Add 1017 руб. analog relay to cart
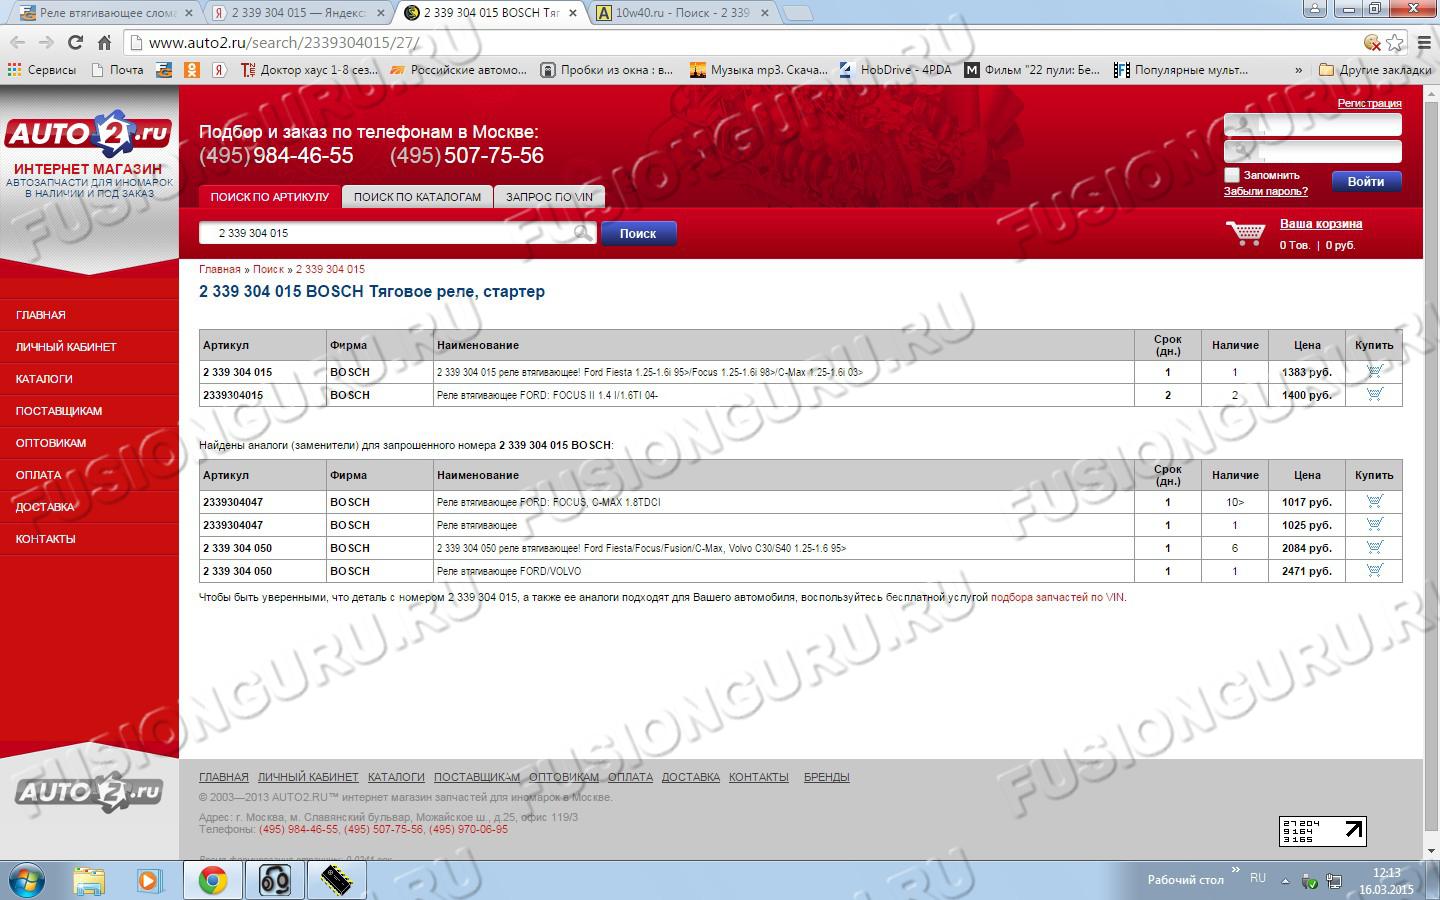The image size is (1440, 900). 1374,501
